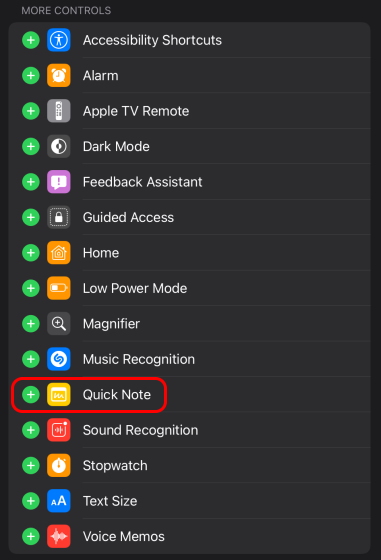Tap the Sound Recognition icon
Screen dimensions: 381x560
[x=59, y=430]
